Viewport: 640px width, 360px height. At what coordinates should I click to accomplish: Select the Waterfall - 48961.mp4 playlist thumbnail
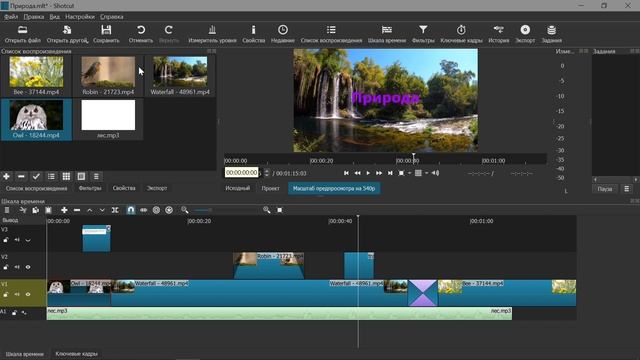tap(180, 71)
